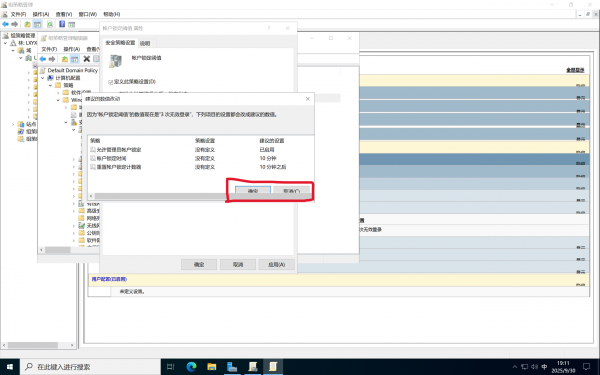
Task: Open 用户配置(已启用) section link in report
Action: 109,279
